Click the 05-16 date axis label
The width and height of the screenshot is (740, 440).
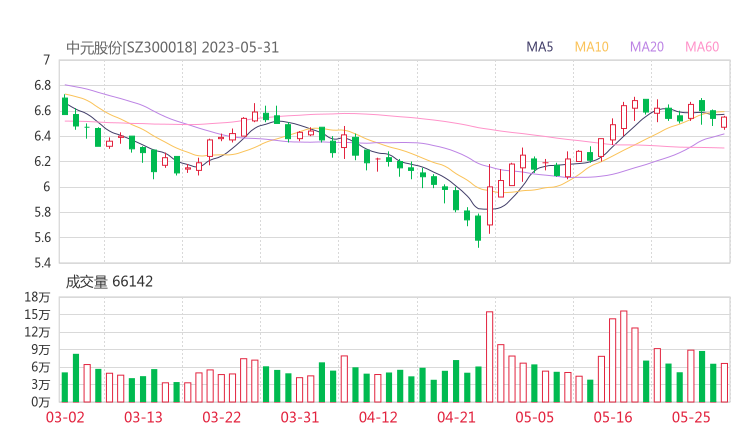click(613, 417)
